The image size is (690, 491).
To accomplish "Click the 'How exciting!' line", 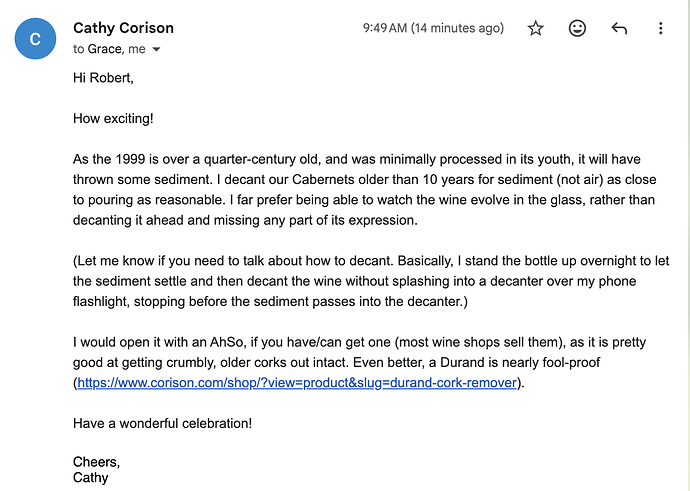I will point(113,118).
